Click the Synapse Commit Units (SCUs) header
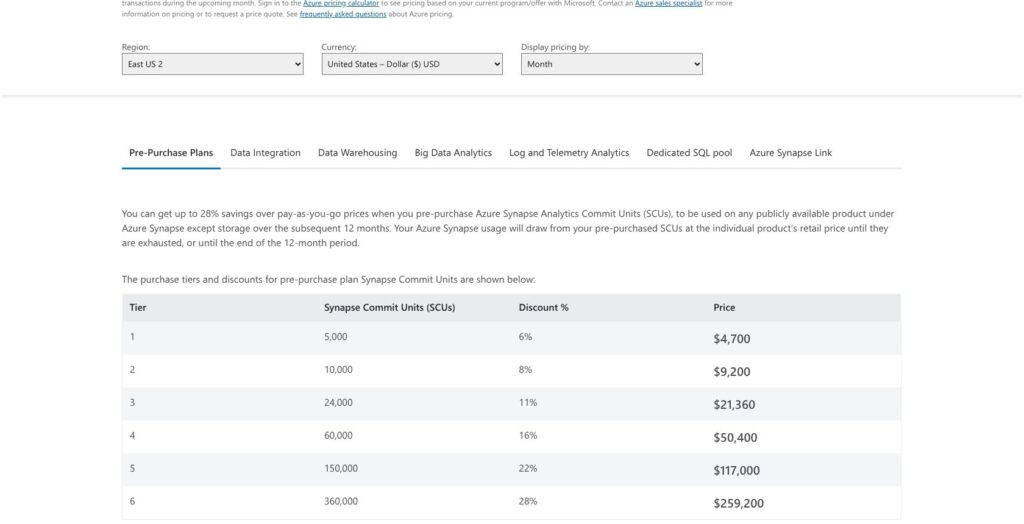This screenshot has height=524, width=1024. pos(389,308)
